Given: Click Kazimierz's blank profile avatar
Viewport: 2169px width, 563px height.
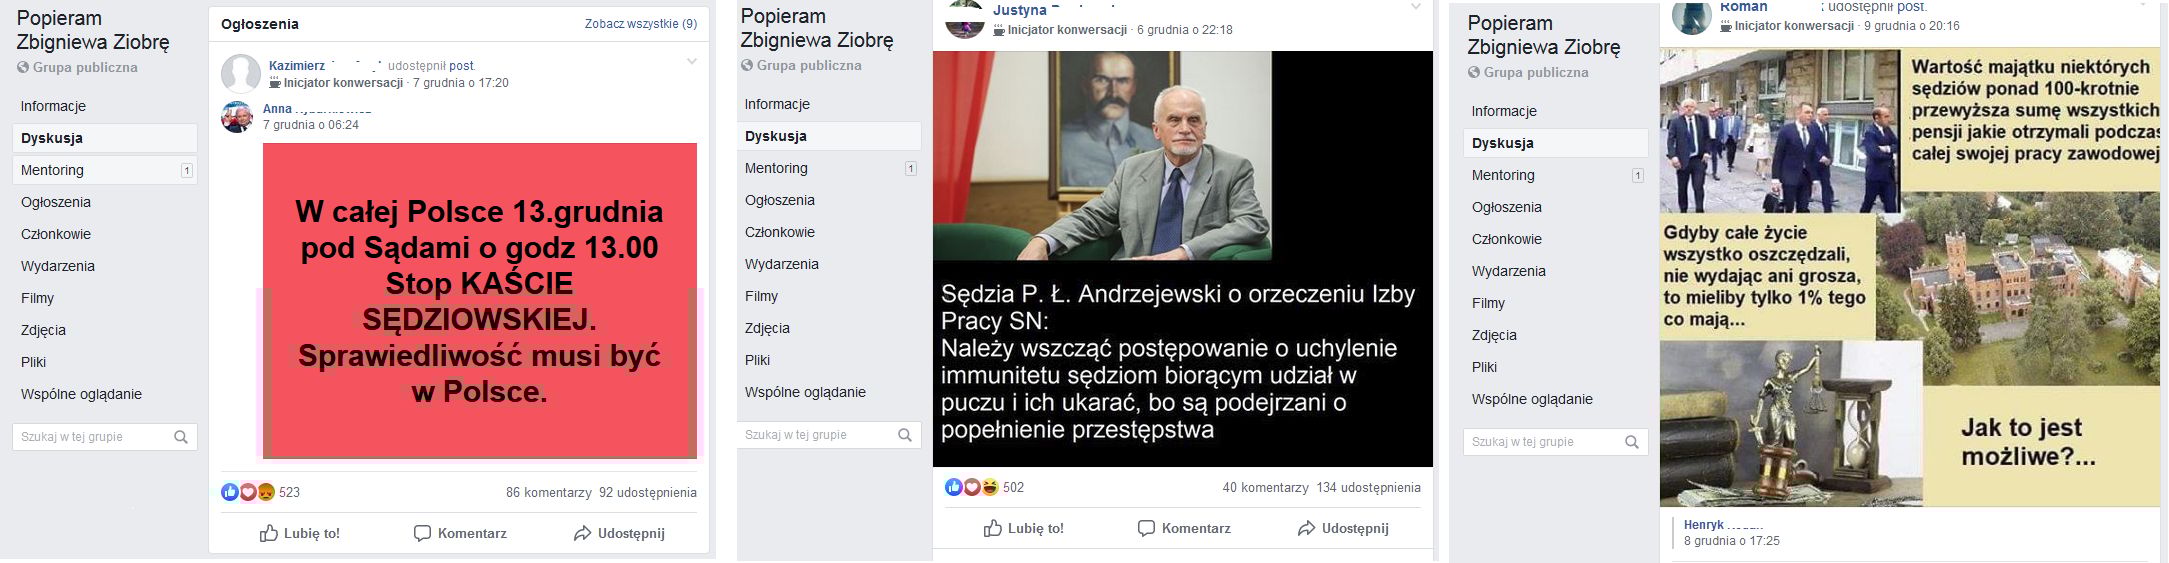Looking at the screenshot, I should pos(241,74).
